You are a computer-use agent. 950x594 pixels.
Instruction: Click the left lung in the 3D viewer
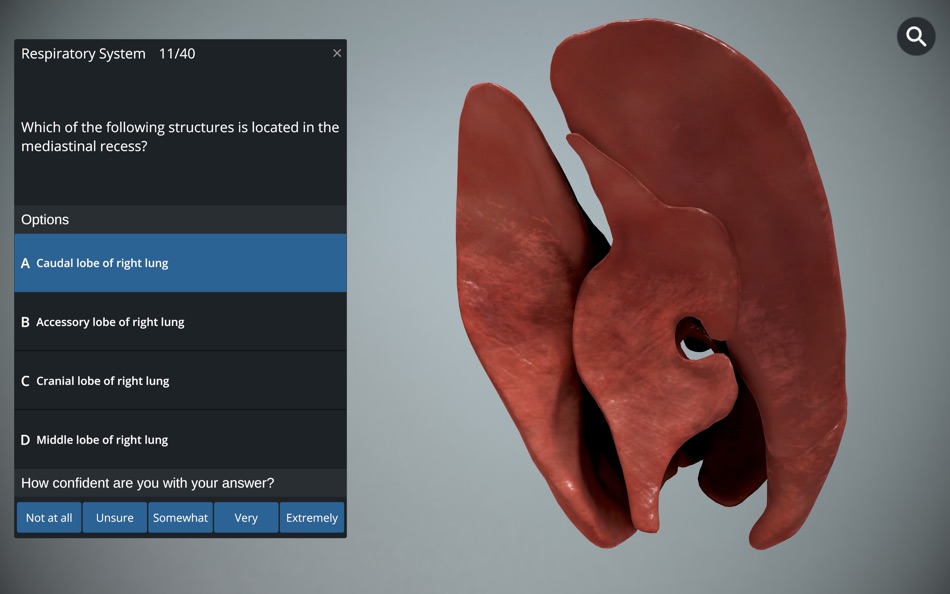510,300
